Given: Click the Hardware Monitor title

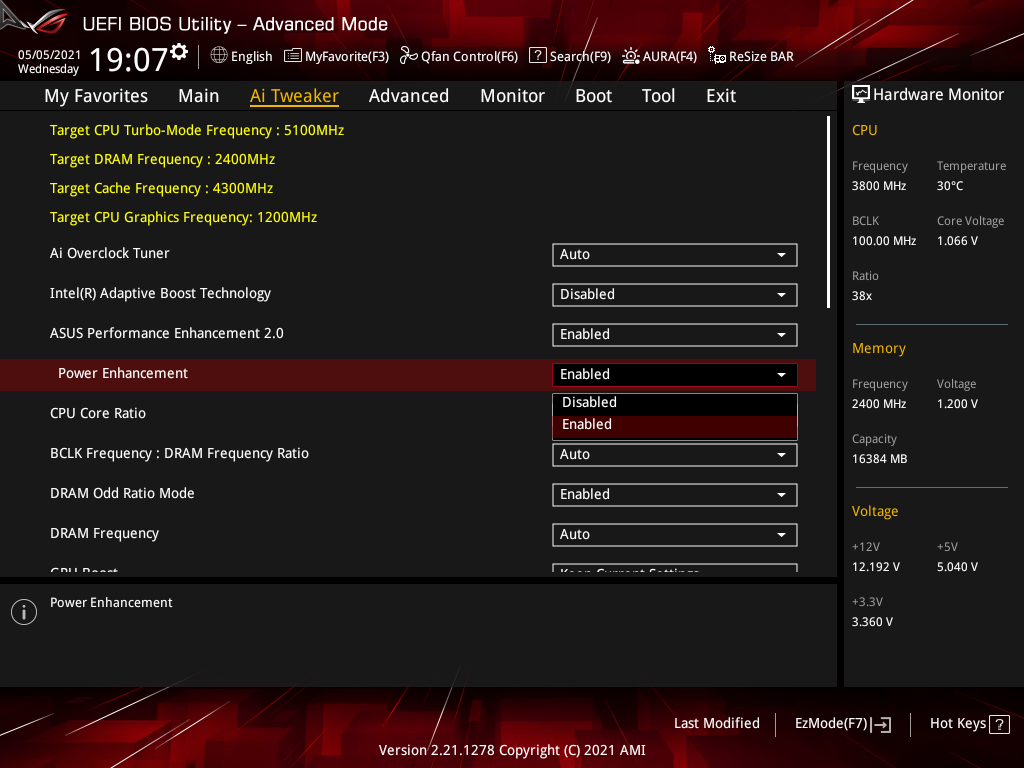Looking at the screenshot, I should [x=938, y=95].
